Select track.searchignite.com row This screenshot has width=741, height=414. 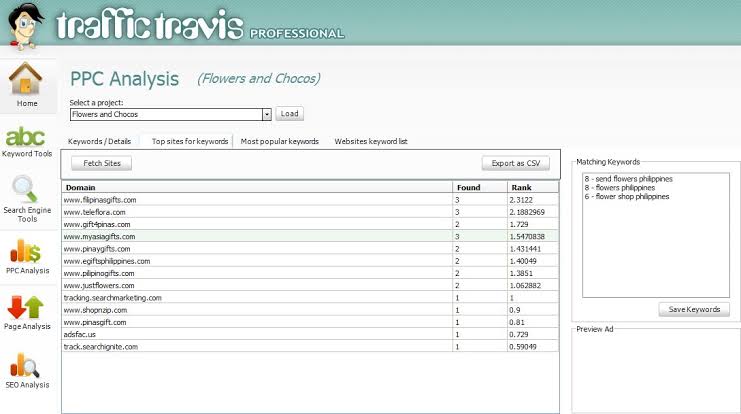[x=310, y=347]
